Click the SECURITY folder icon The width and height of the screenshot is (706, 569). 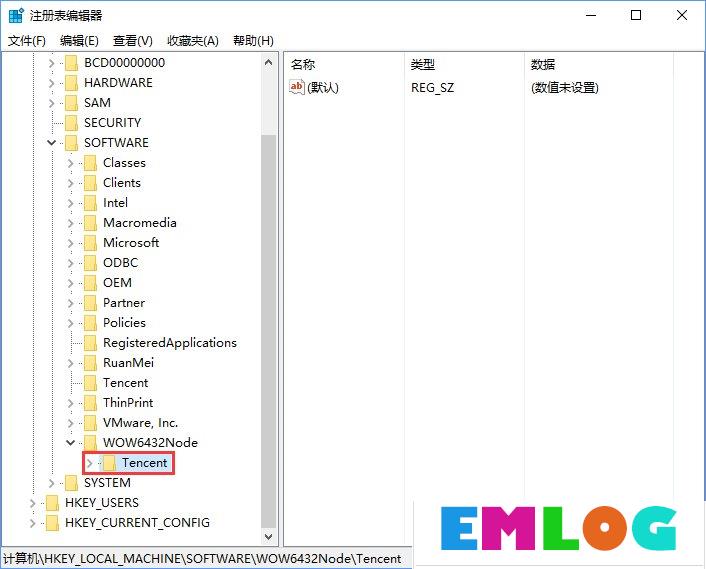tap(71, 122)
